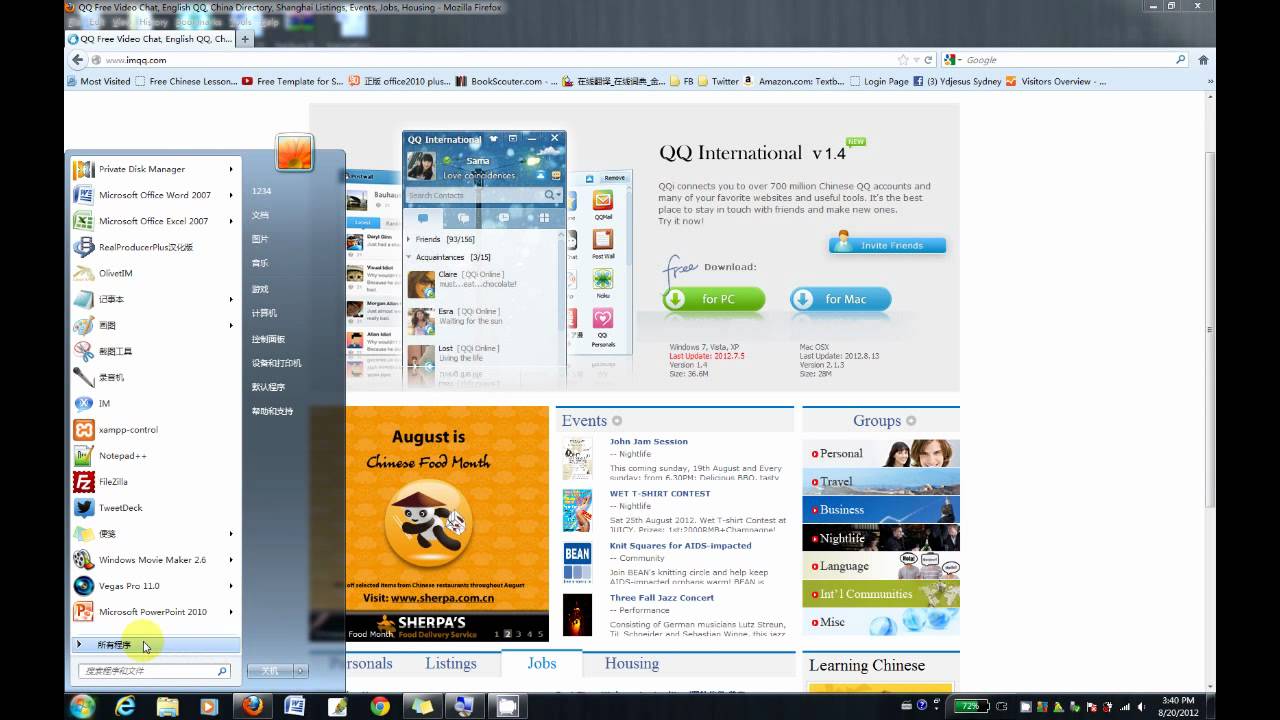Open the Three Fall Jazz Concert link
This screenshot has height=720, width=1280.
coord(662,597)
